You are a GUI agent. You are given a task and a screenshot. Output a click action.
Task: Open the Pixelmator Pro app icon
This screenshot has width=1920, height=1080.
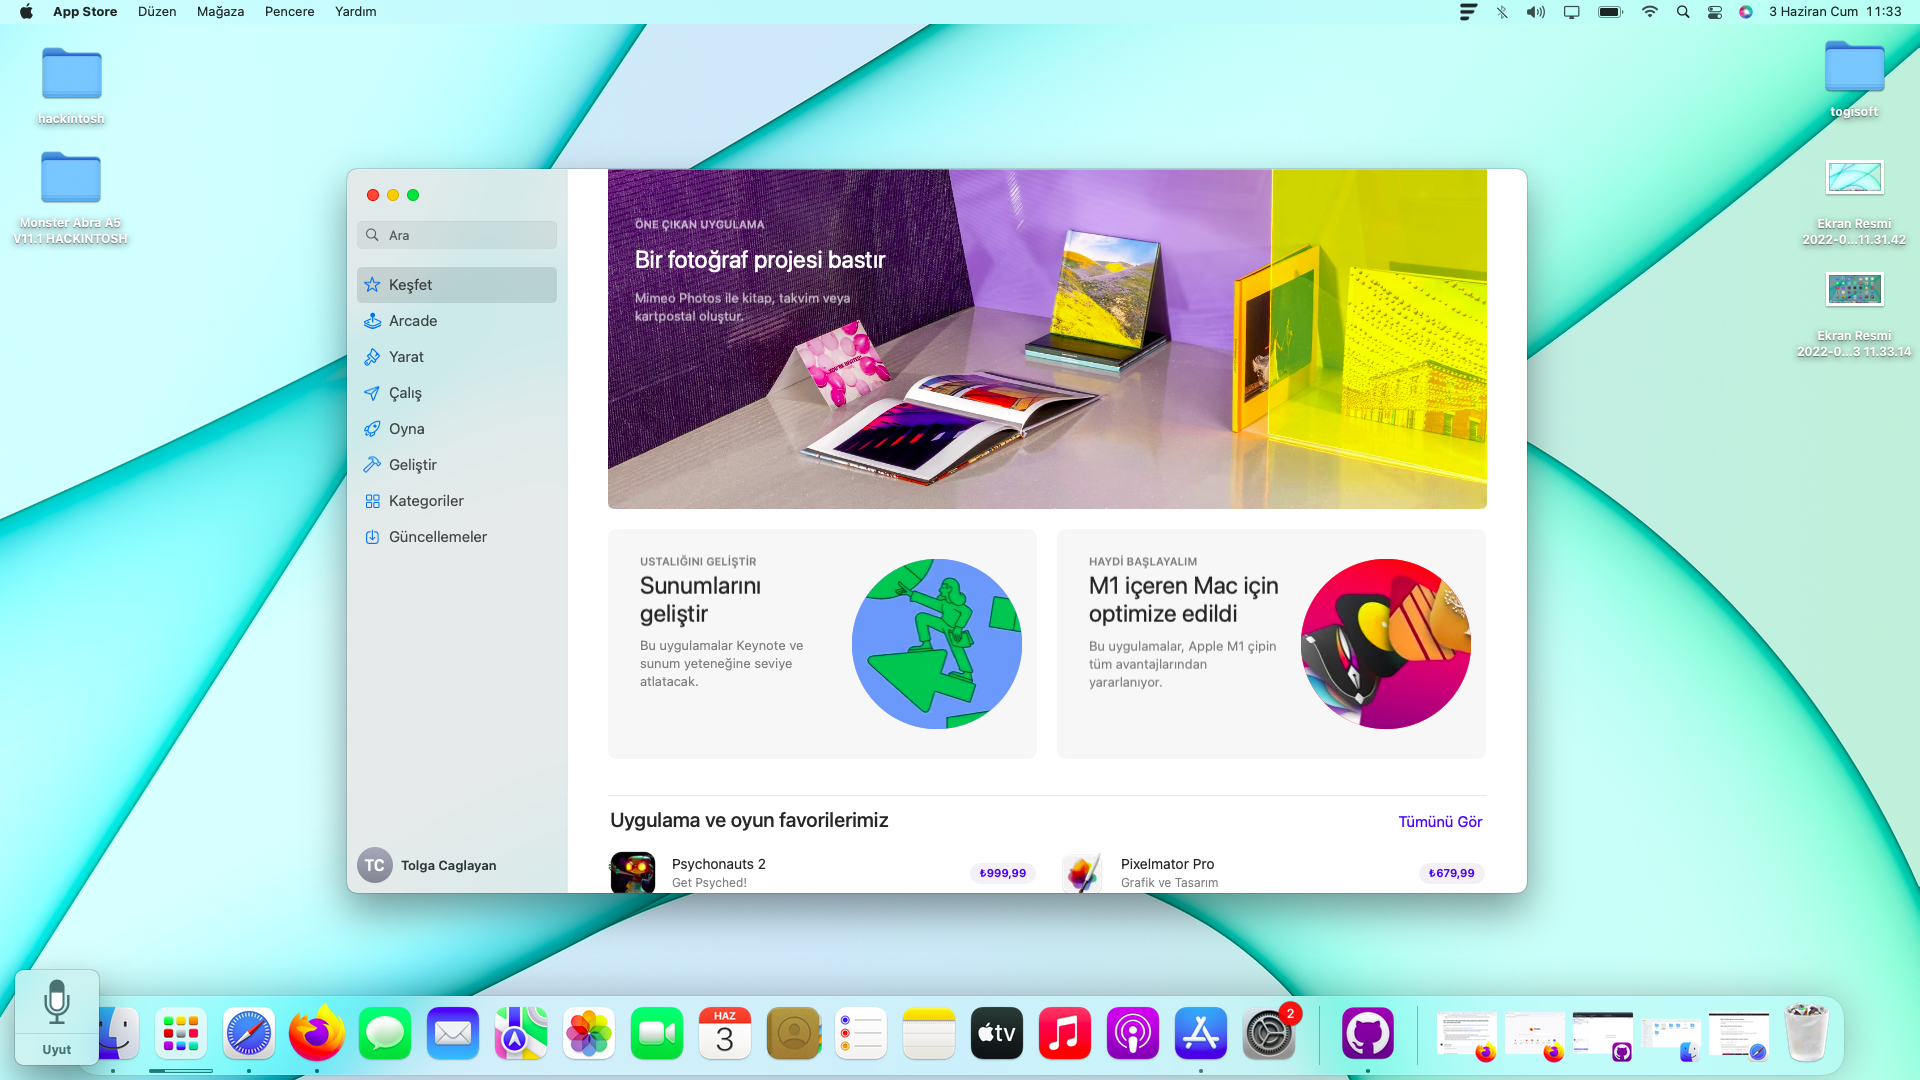coord(1082,872)
